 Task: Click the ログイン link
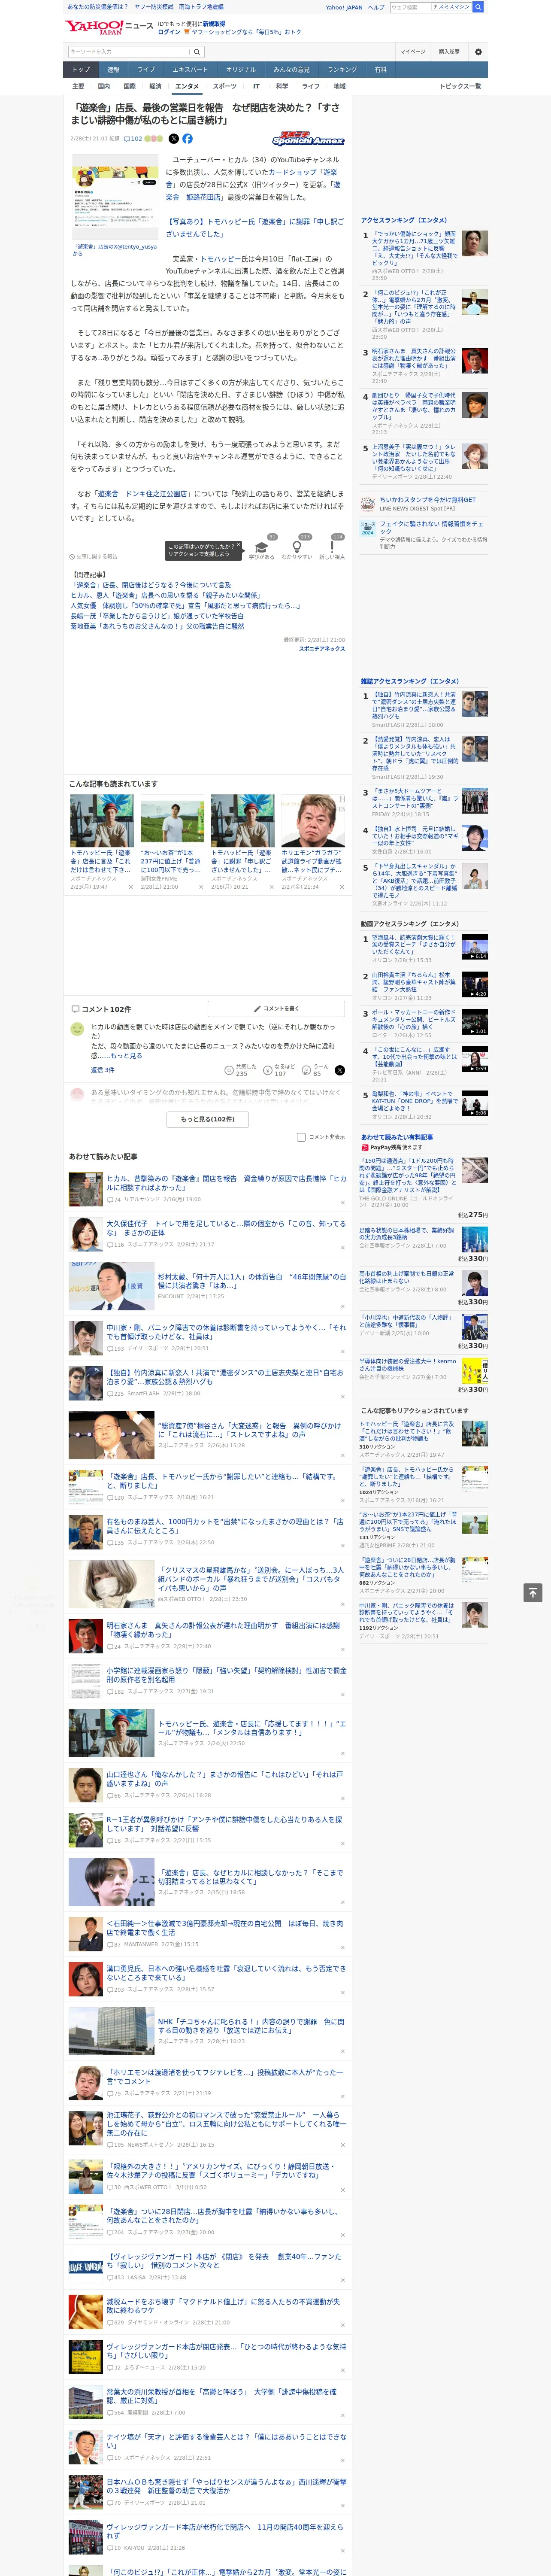(169, 32)
